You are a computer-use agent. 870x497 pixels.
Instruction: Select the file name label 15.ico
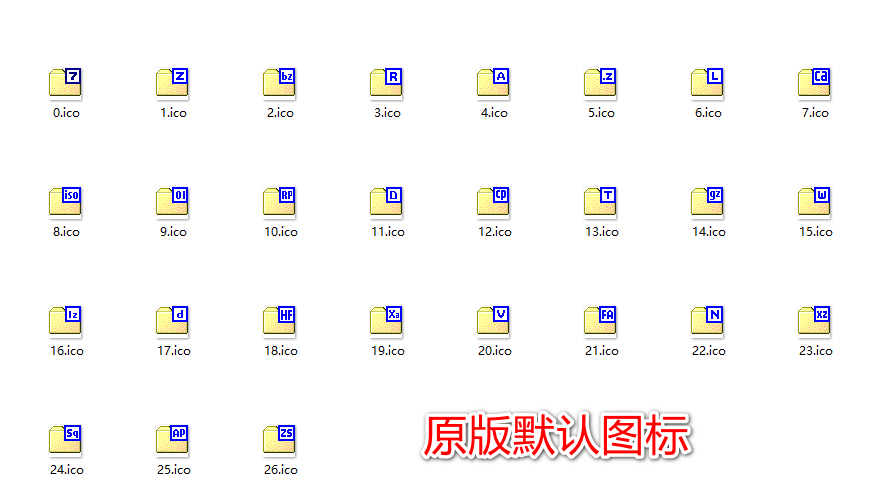click(816, 232)
